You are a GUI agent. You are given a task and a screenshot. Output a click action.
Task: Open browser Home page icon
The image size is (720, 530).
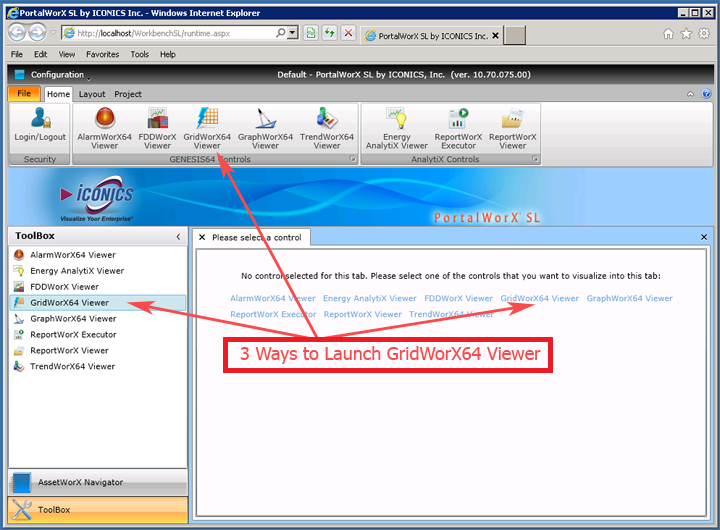click(669, 34)
